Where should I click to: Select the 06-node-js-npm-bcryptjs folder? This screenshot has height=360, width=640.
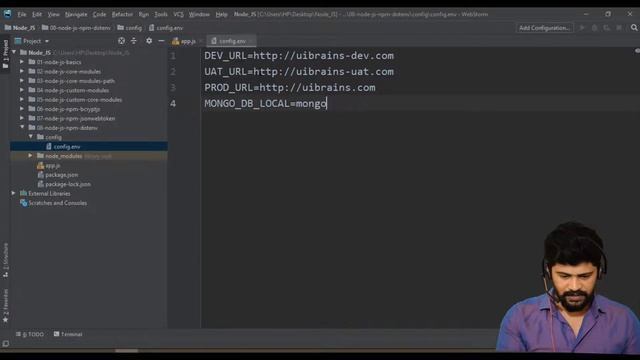[64, 109]
